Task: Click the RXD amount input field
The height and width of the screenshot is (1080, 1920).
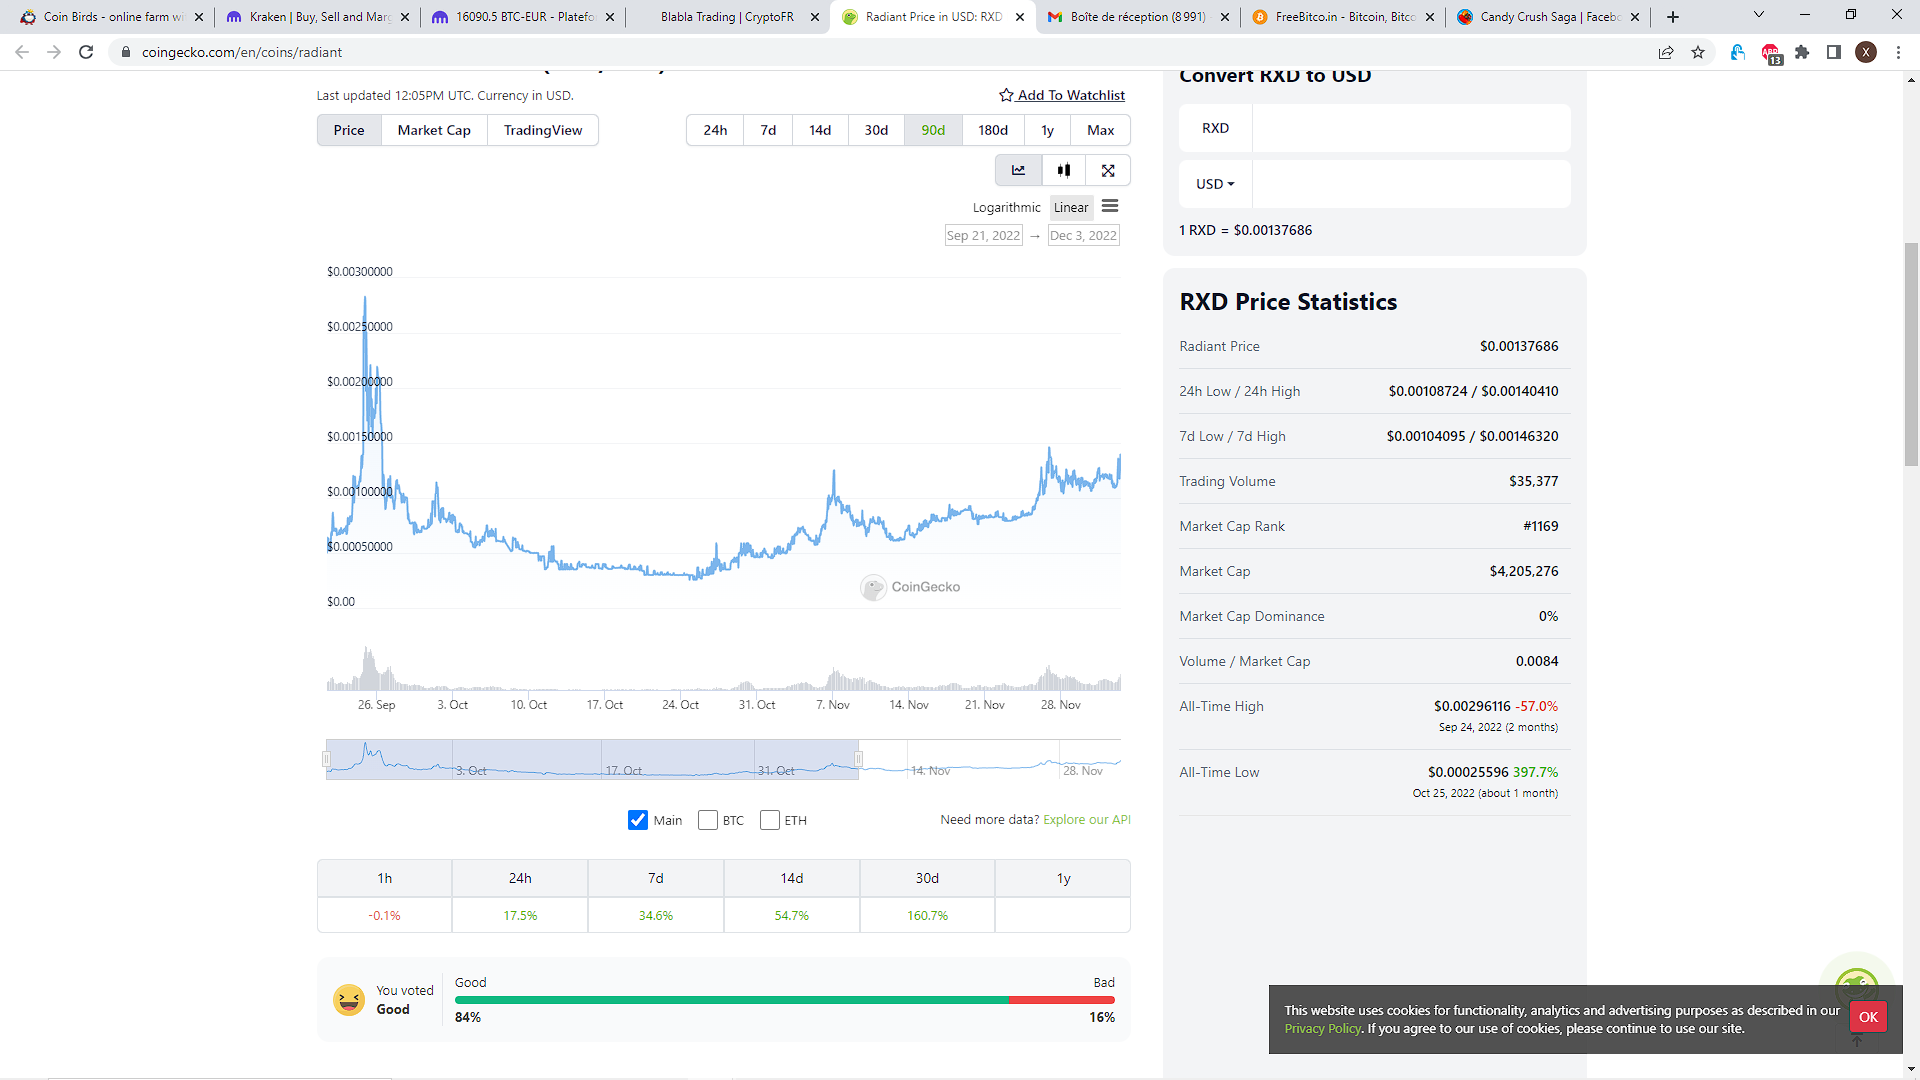Action: [x=1410, y=128]
